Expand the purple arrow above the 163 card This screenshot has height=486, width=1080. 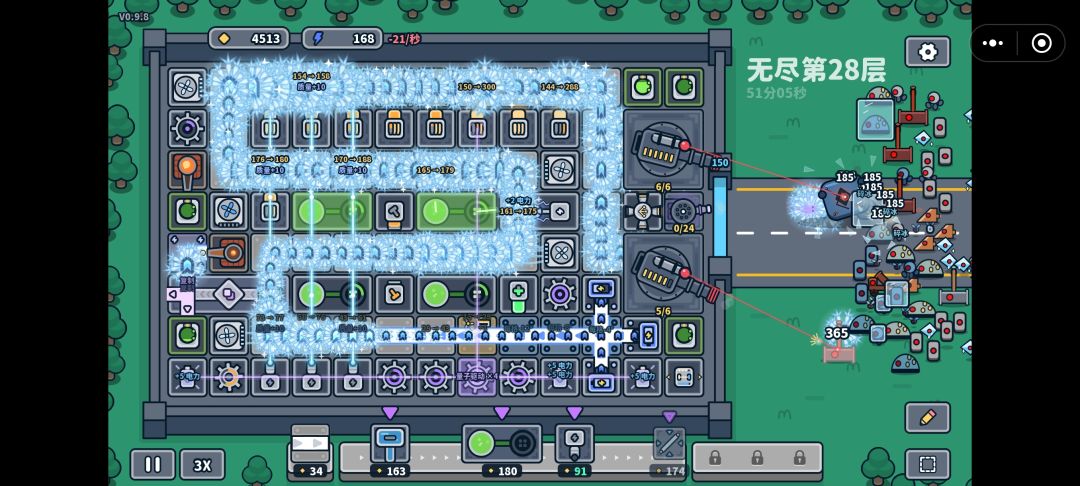pyautogui.click(x=390, y=412)
